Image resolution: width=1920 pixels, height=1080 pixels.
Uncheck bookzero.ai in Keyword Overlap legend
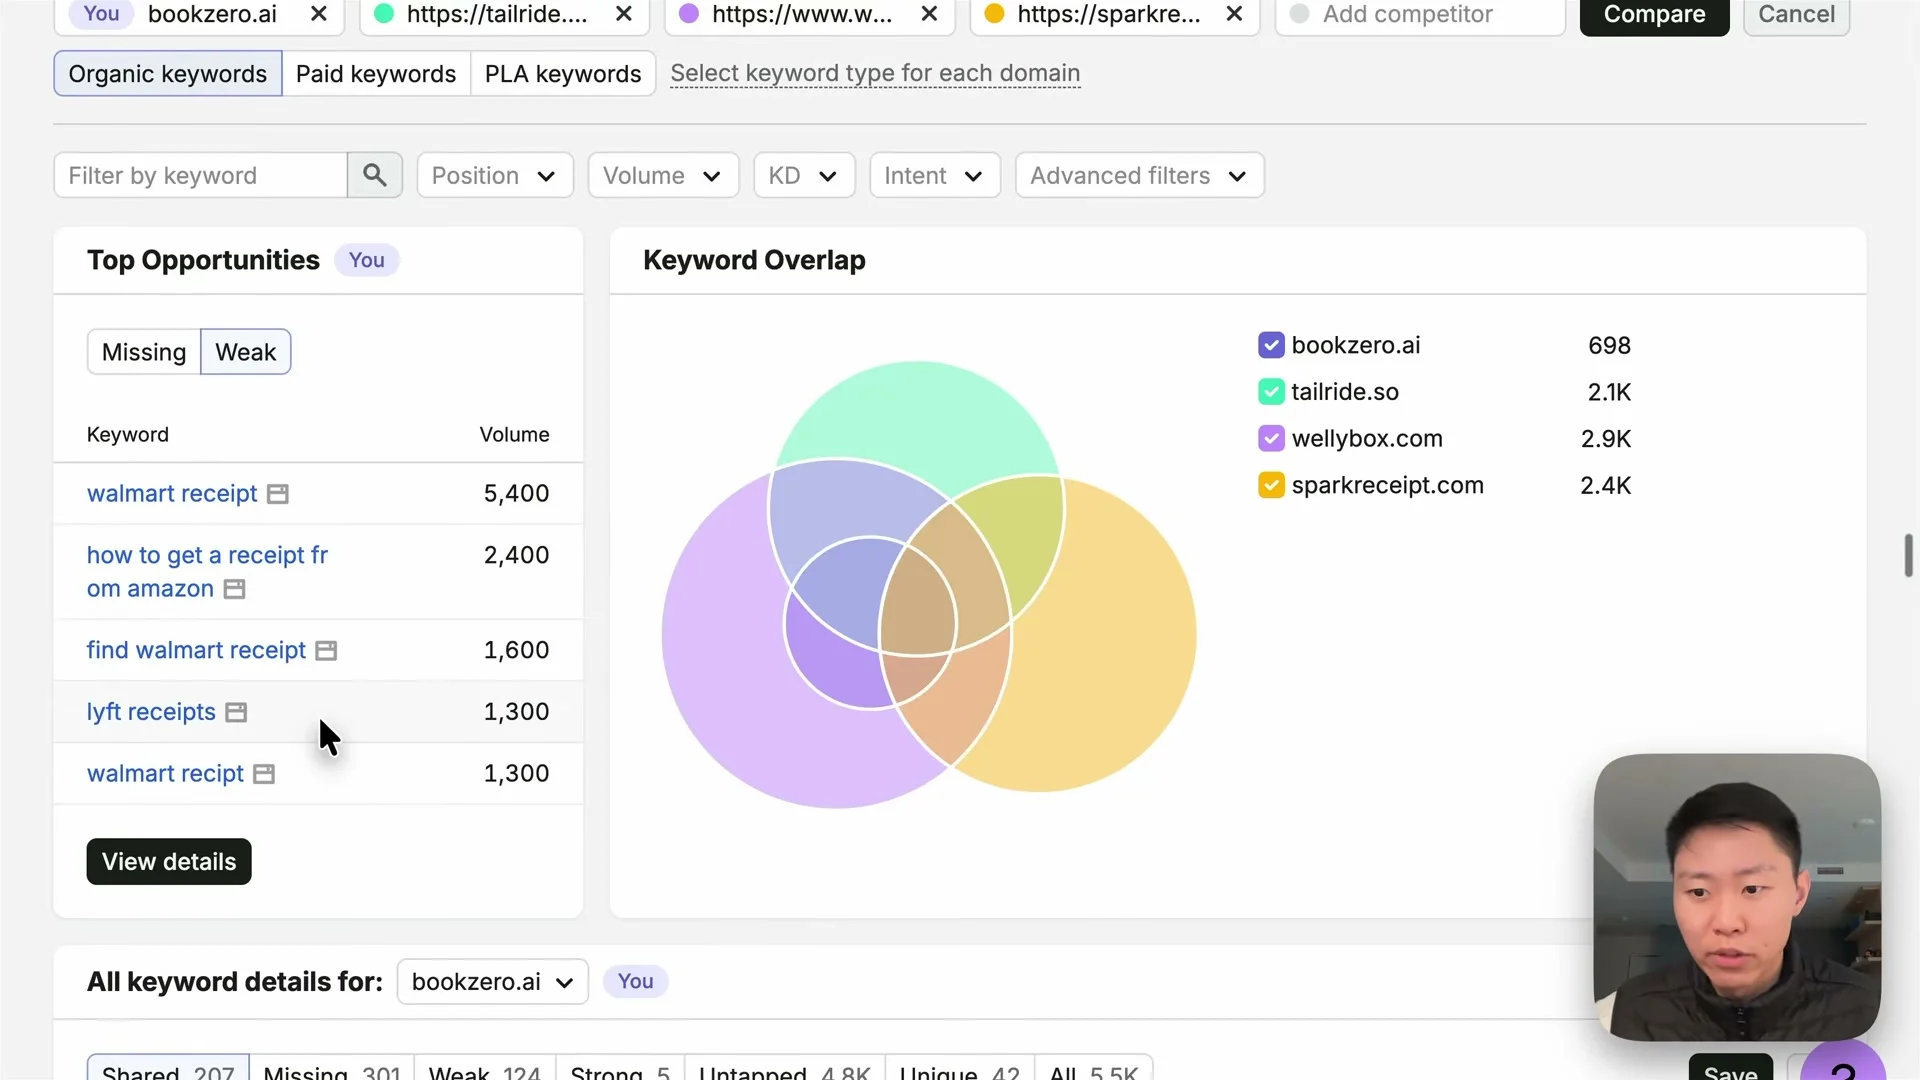pyautogui.click(x=1271, y=345)
